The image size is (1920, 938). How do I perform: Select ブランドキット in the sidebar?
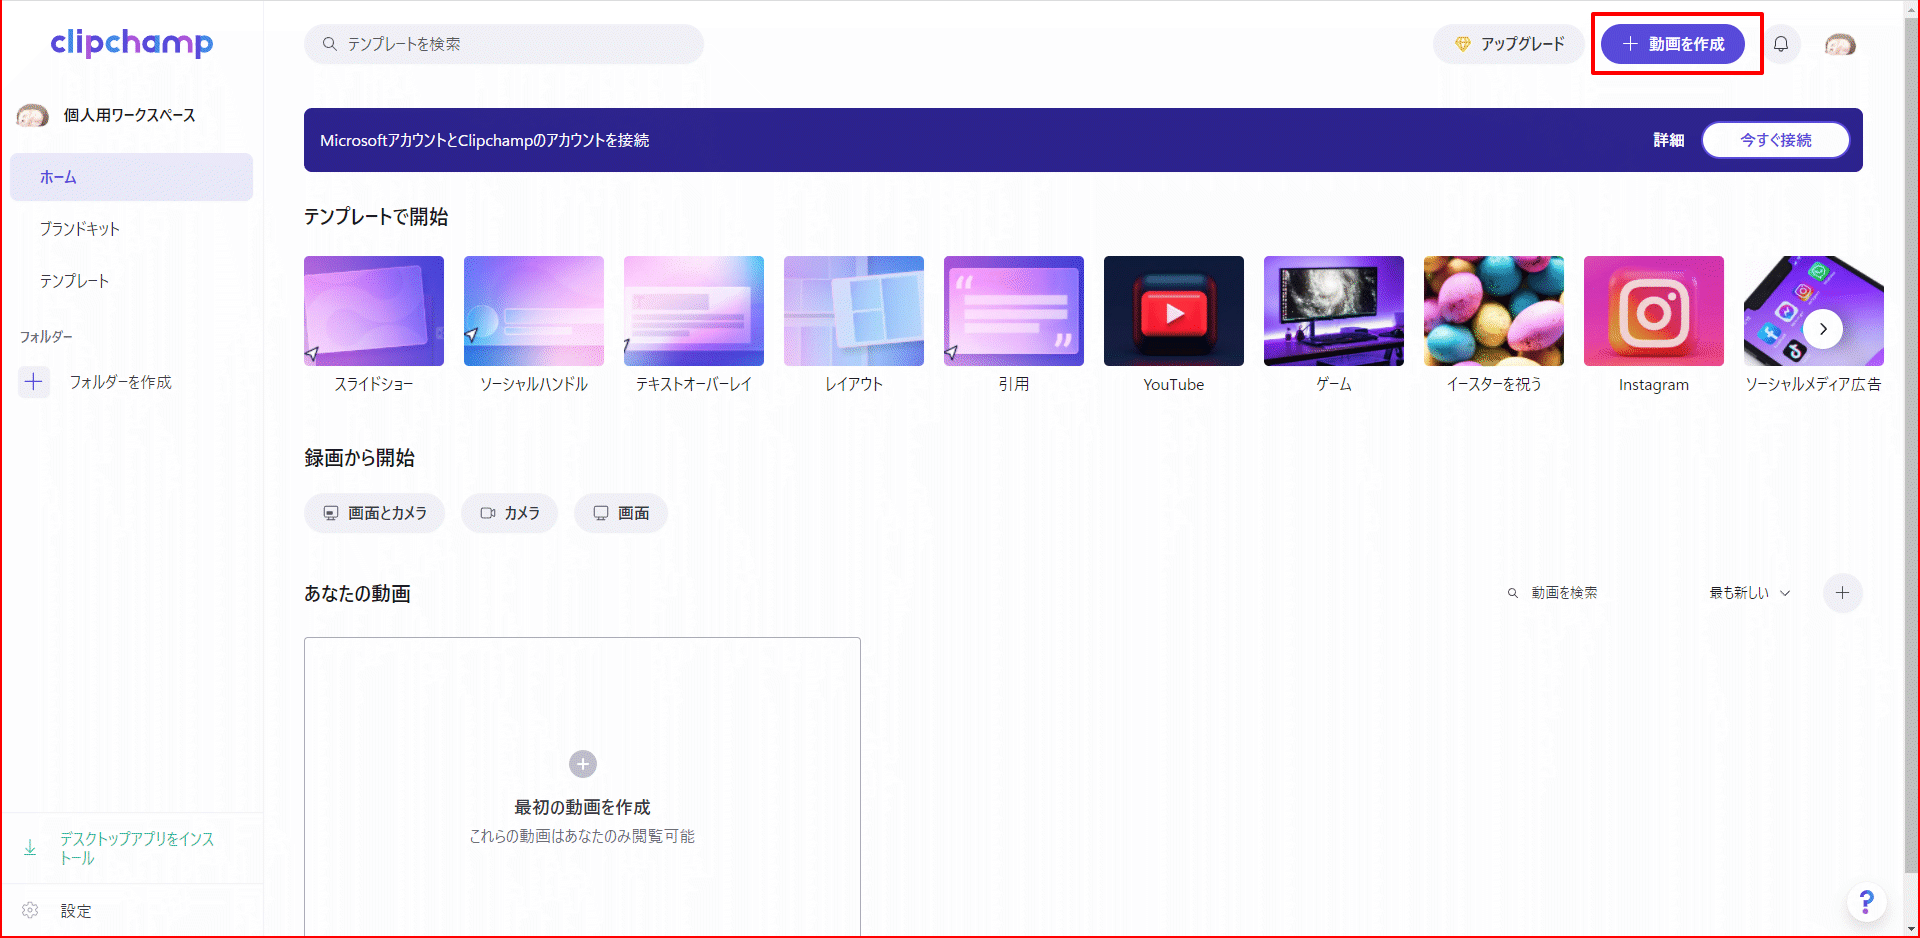click(x=80, y=229)
